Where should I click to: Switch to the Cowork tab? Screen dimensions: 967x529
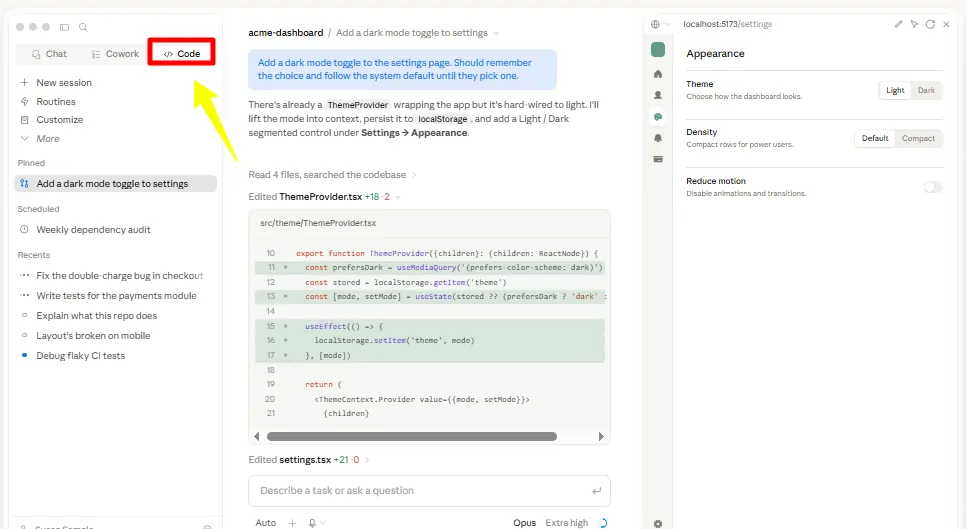pos(115,54)
